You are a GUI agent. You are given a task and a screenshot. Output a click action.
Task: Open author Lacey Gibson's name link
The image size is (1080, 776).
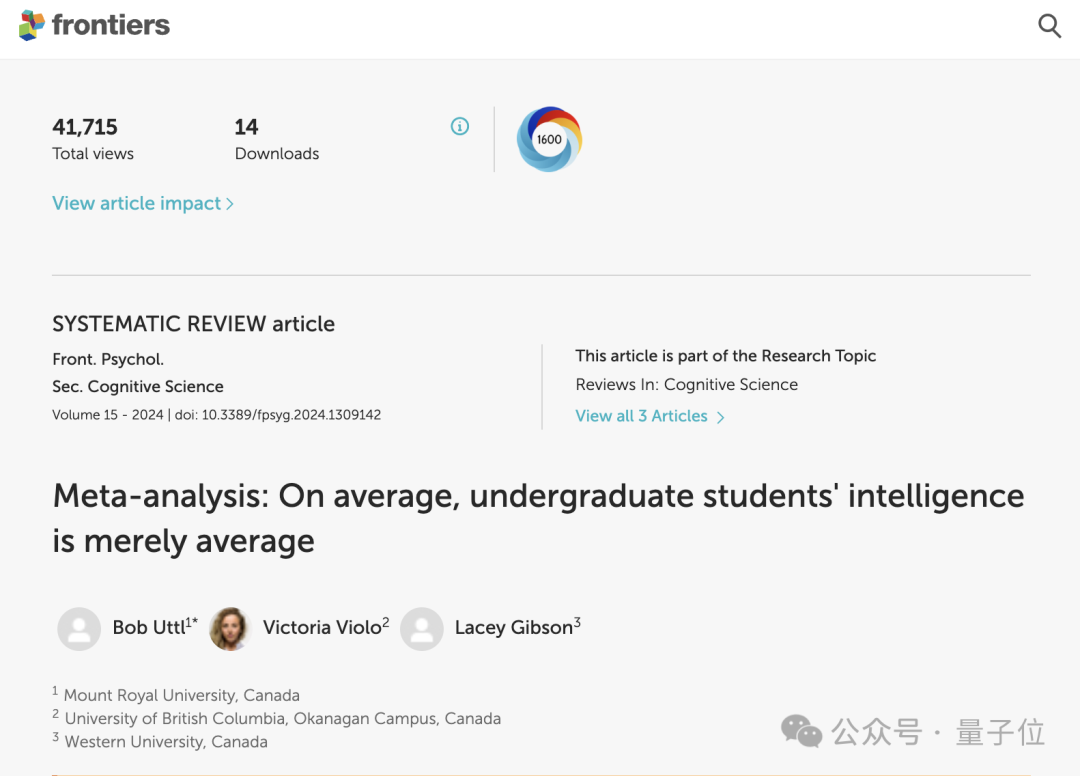tap(513, 627)
